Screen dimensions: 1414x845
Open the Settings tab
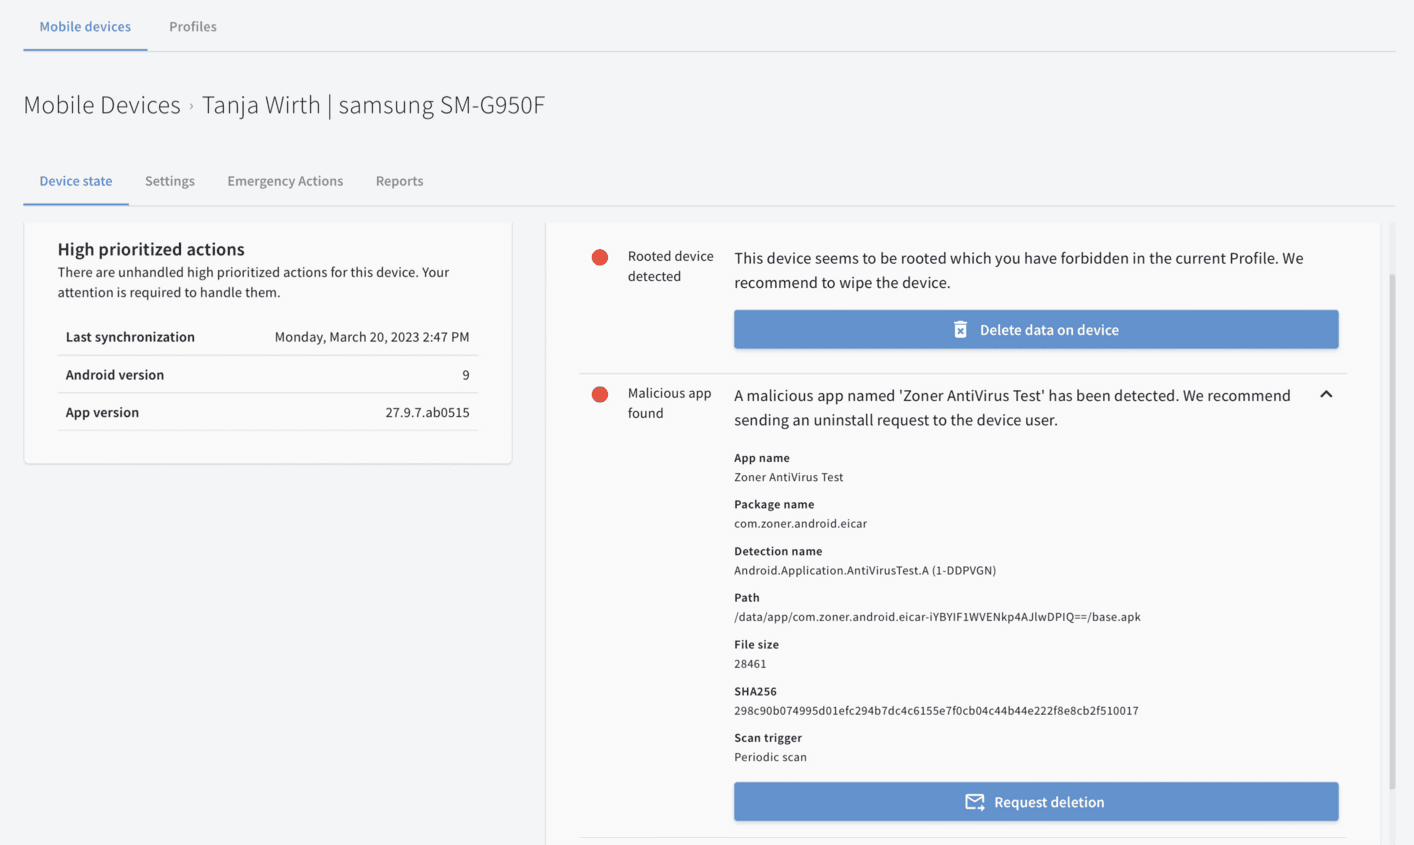170,181
